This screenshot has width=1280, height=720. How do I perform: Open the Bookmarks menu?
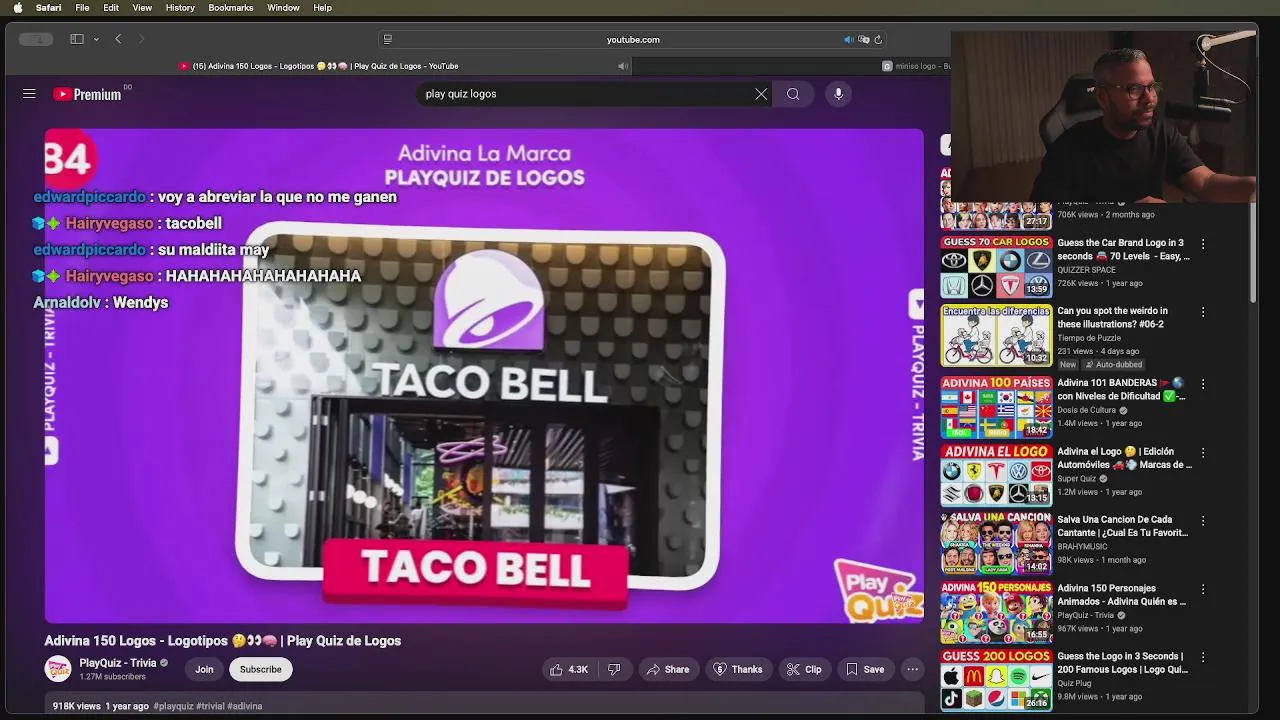point(230,7)
